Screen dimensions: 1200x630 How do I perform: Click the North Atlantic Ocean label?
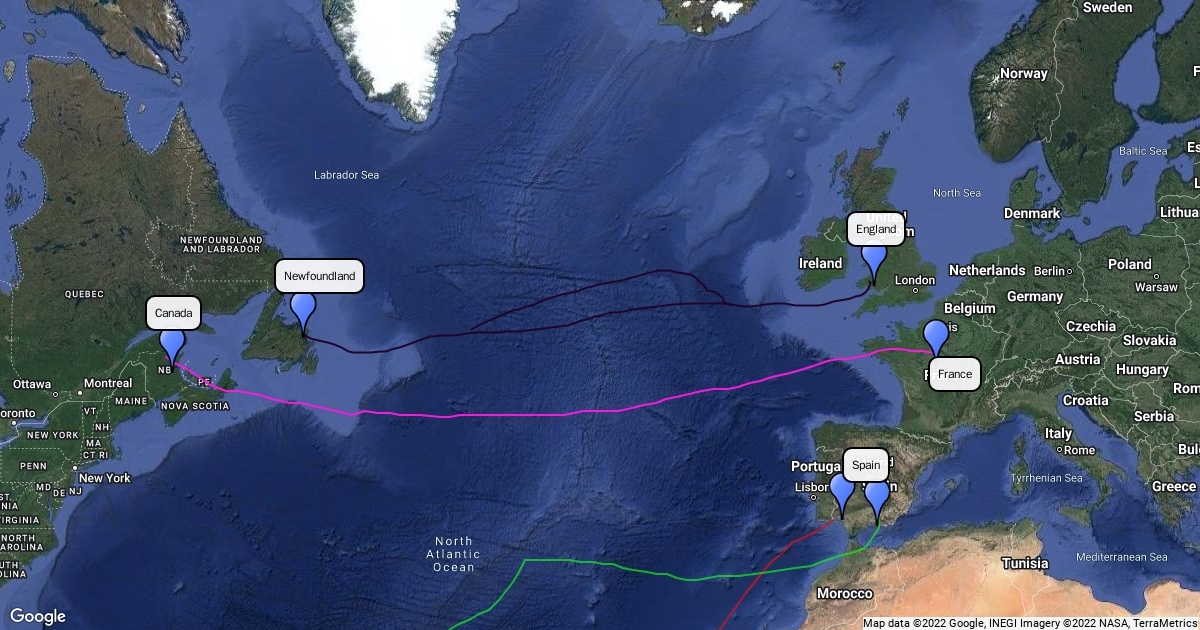[453, 554]
